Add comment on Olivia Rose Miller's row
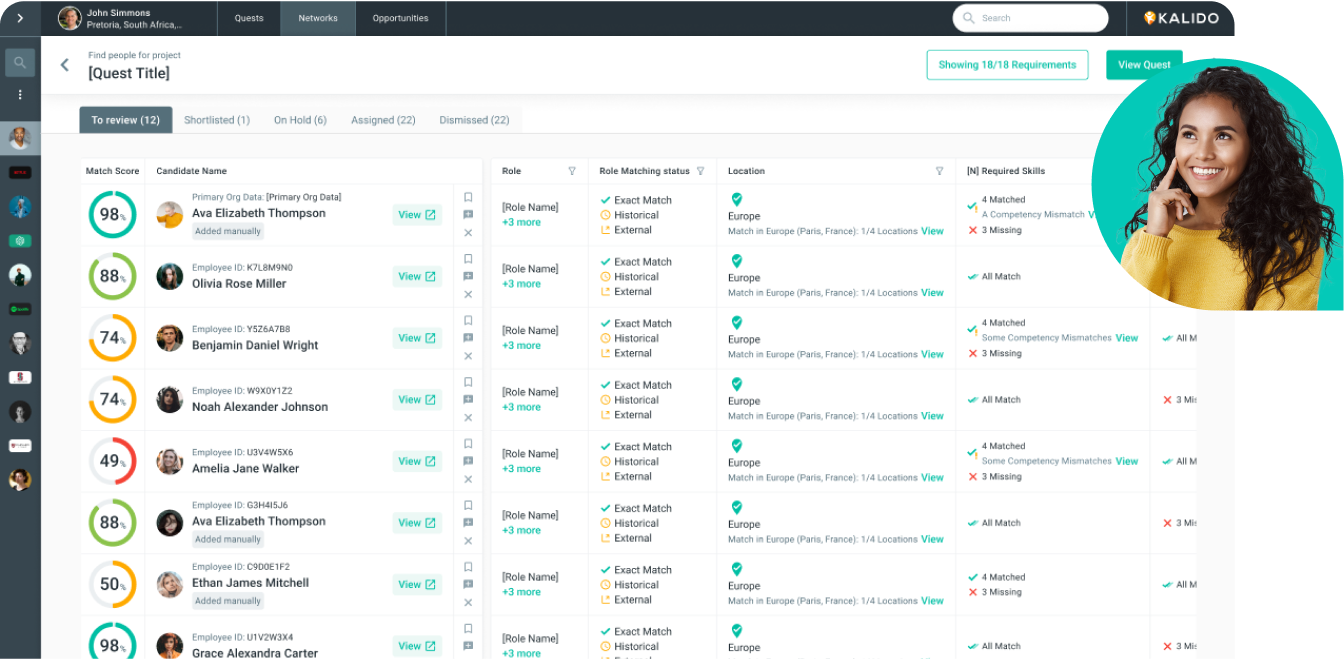Image resolution: width=1344 pixels, height=659 pixels. [468, 276]
